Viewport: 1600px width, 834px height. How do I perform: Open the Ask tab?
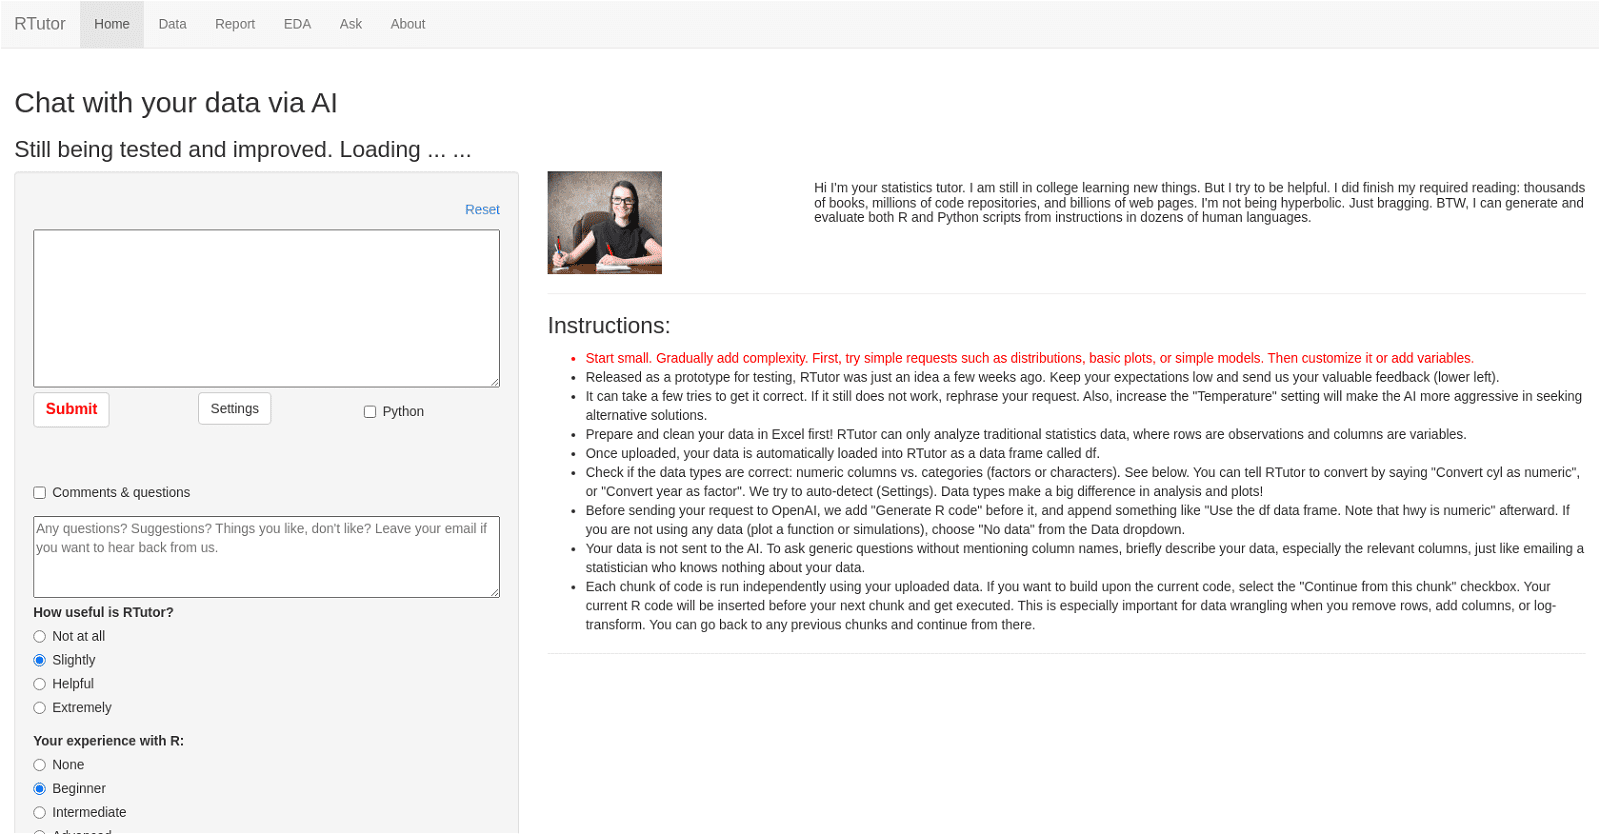coord(351,24)
